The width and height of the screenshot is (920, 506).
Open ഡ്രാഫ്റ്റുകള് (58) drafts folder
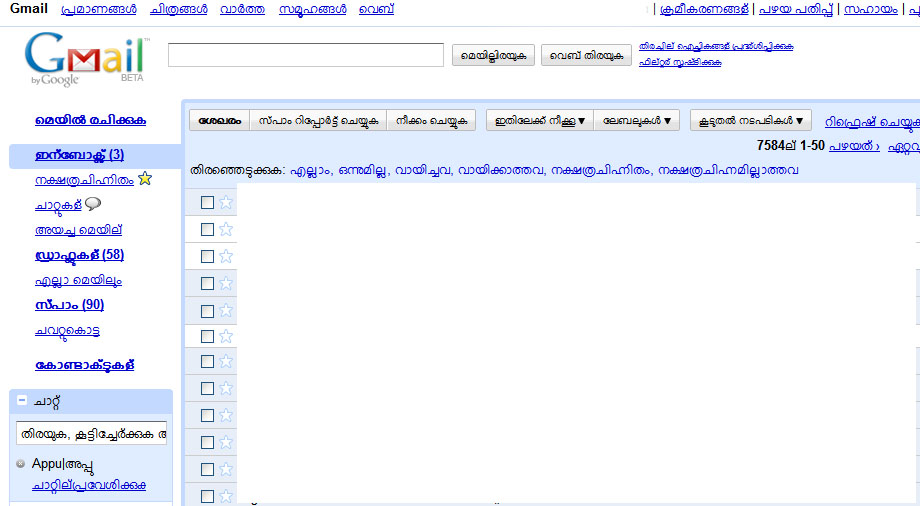point(79,255)
